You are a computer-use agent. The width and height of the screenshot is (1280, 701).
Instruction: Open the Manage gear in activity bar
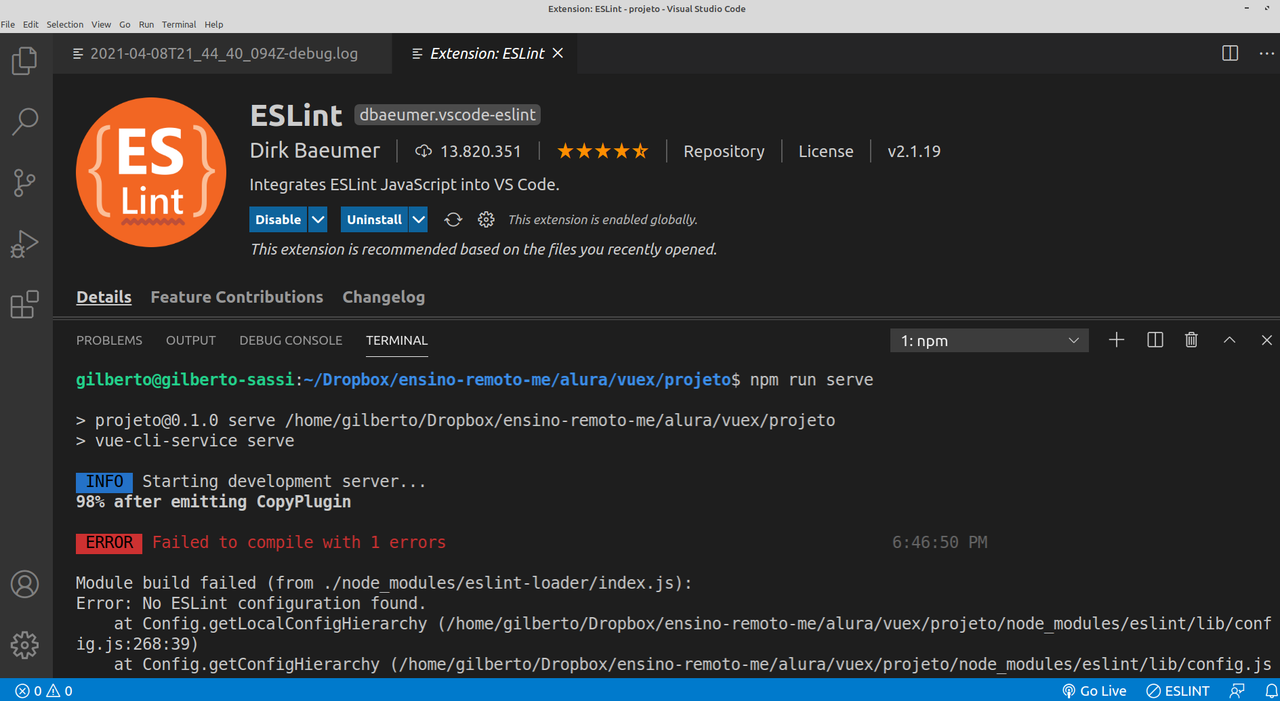tap(24, 645)
